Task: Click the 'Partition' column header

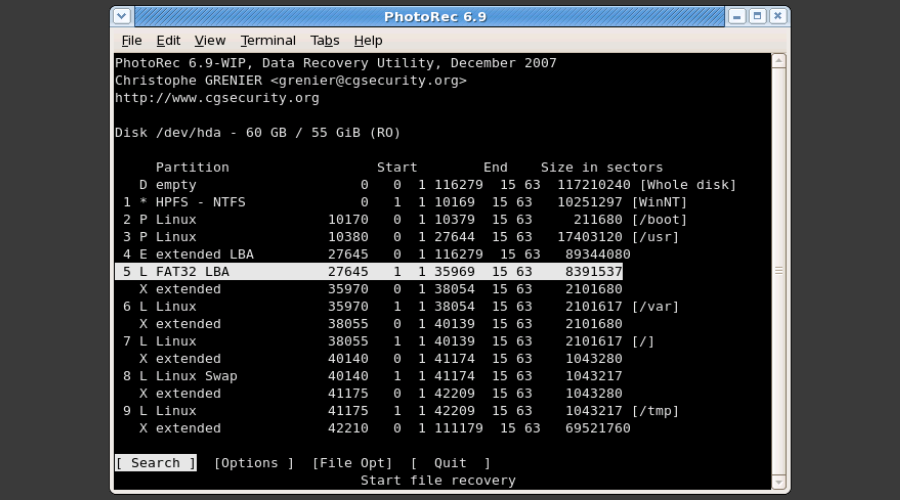Action: point(192,167)
